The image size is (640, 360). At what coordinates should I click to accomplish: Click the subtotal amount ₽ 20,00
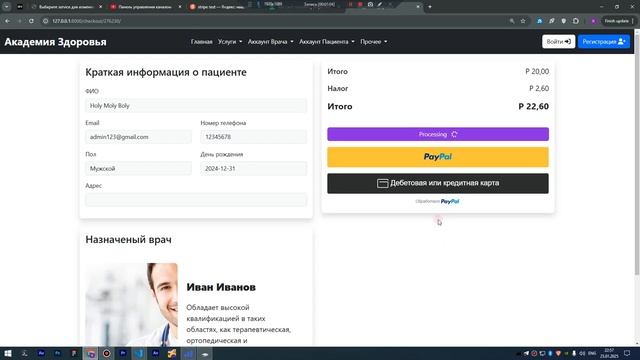click(537, 71)
